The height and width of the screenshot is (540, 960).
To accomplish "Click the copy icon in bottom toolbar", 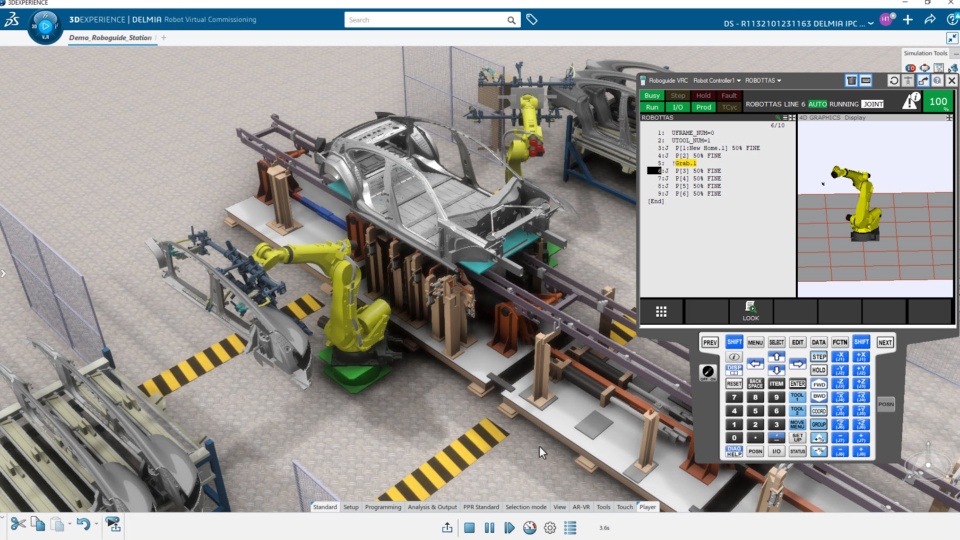I will [38, 524].
